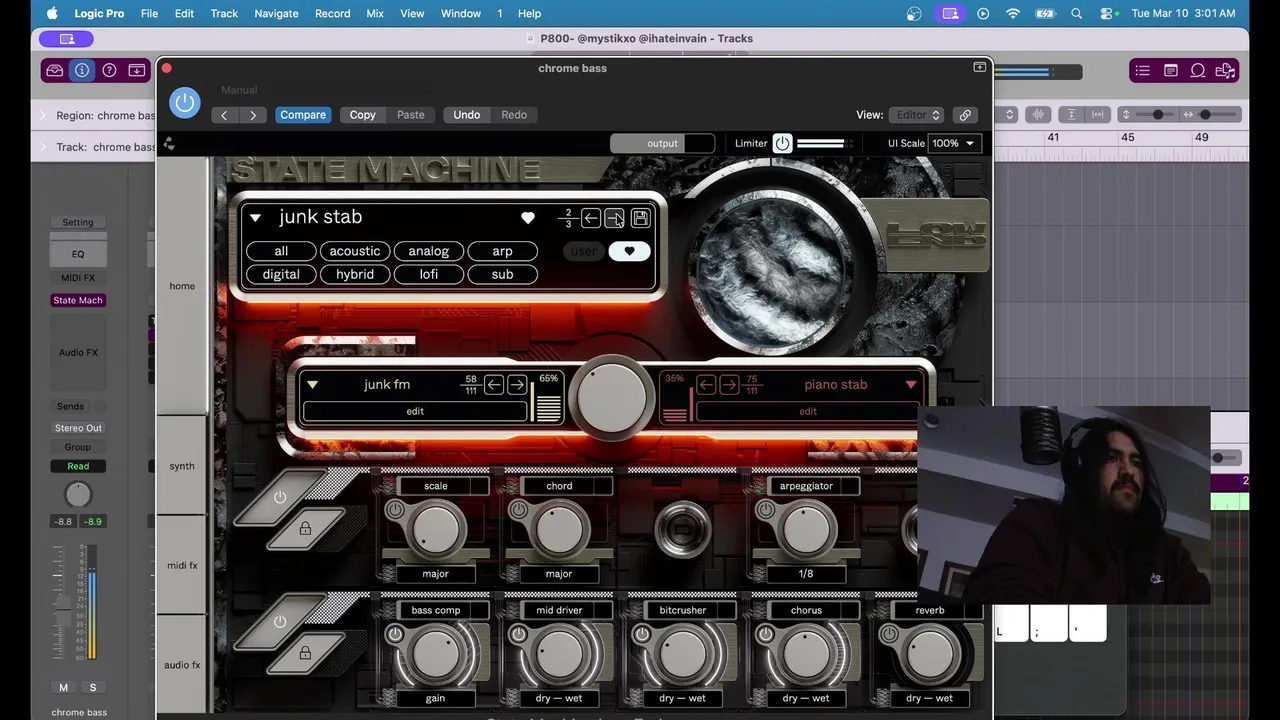Open the home tab
Viewport: 1280px width, 720px height.
click(182, 286)
